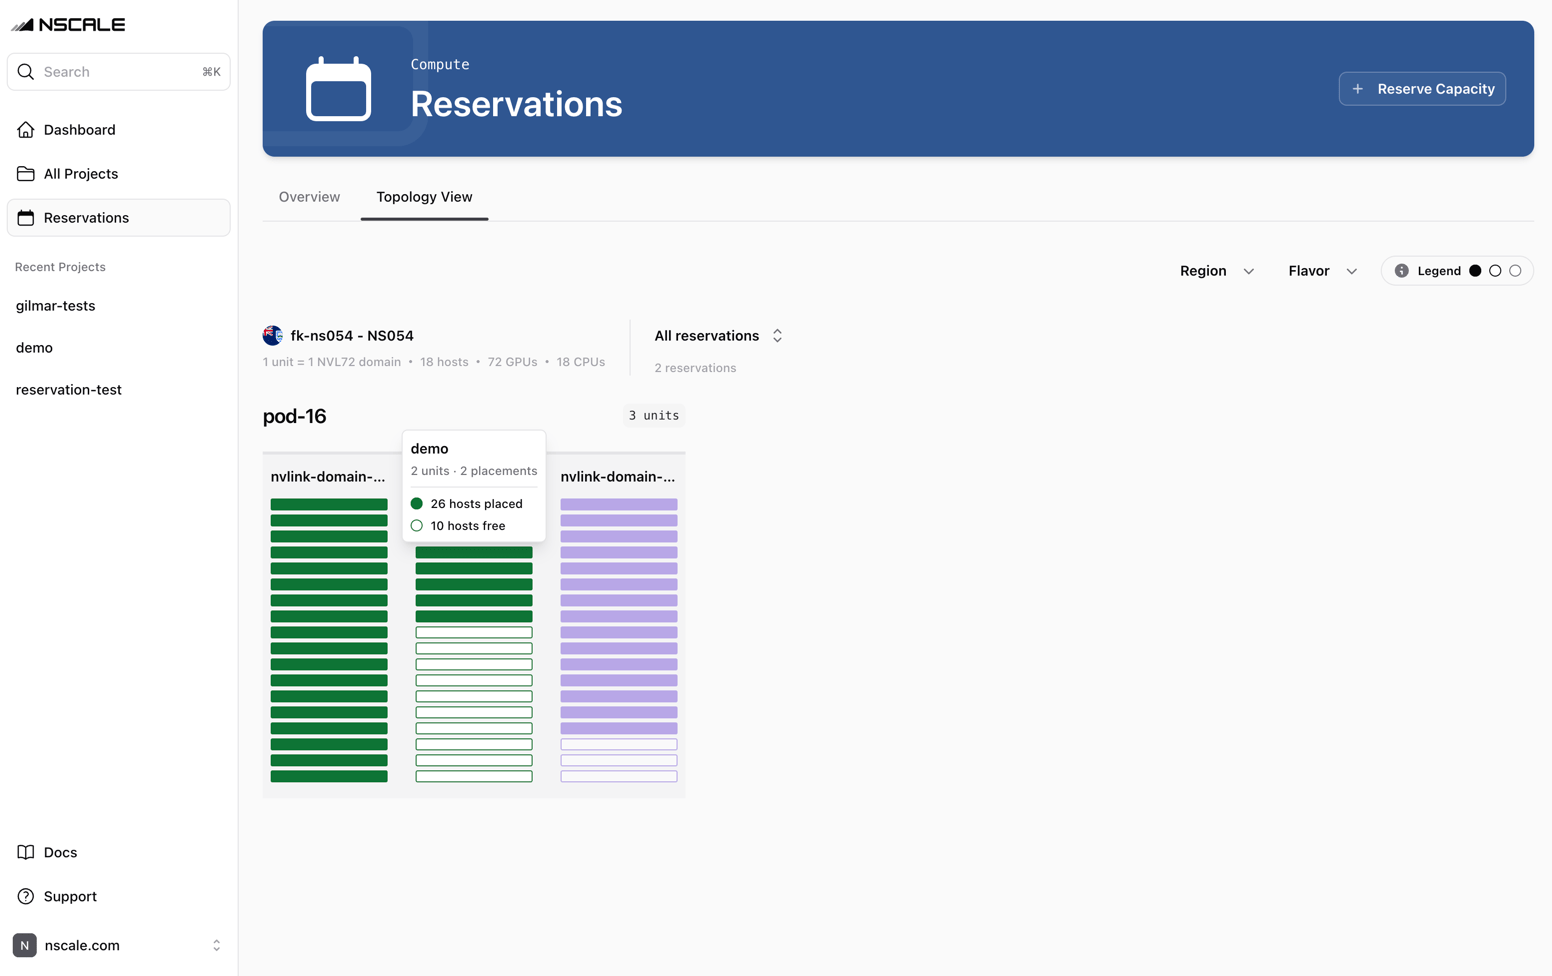Open the Legend button
Viewport: 1552px width, 976px height.
(x=1458, y=271)
